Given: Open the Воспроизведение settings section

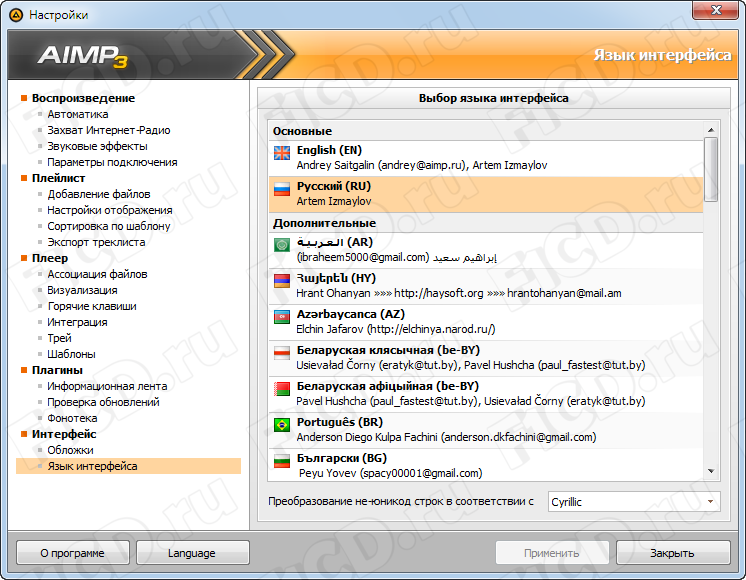Looking at the screenshot, I should (83, 98).
